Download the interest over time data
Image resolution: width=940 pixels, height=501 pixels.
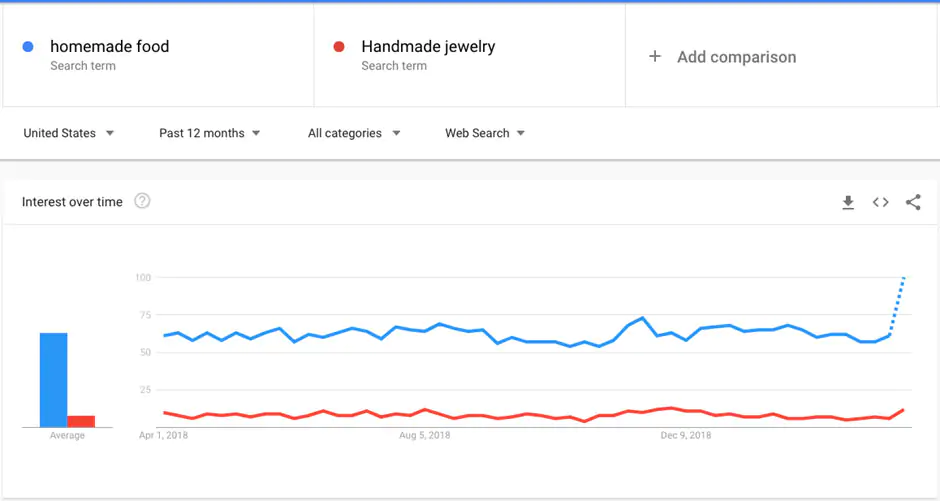[848, 203]
